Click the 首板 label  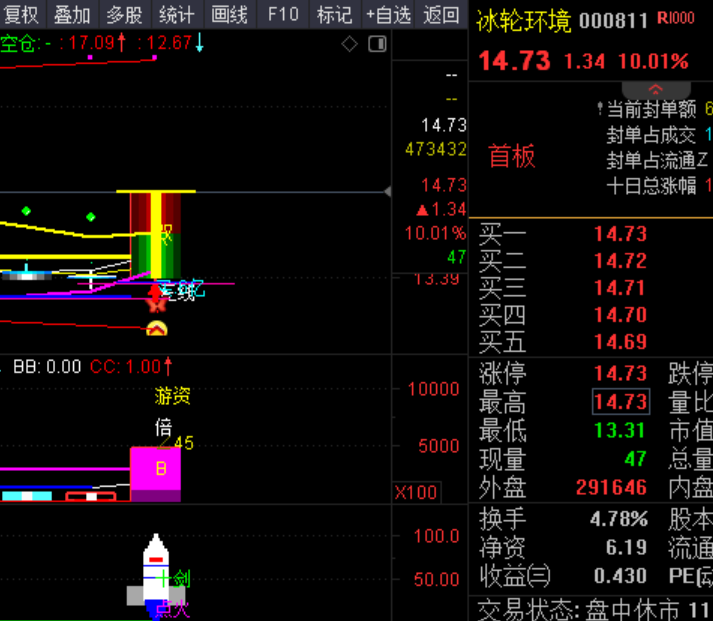512,156
